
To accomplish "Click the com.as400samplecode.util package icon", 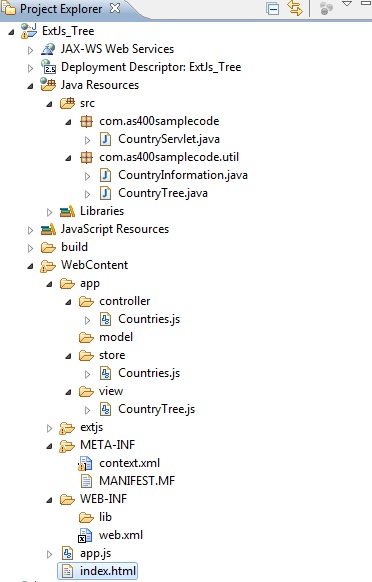I will click(87, 157).
